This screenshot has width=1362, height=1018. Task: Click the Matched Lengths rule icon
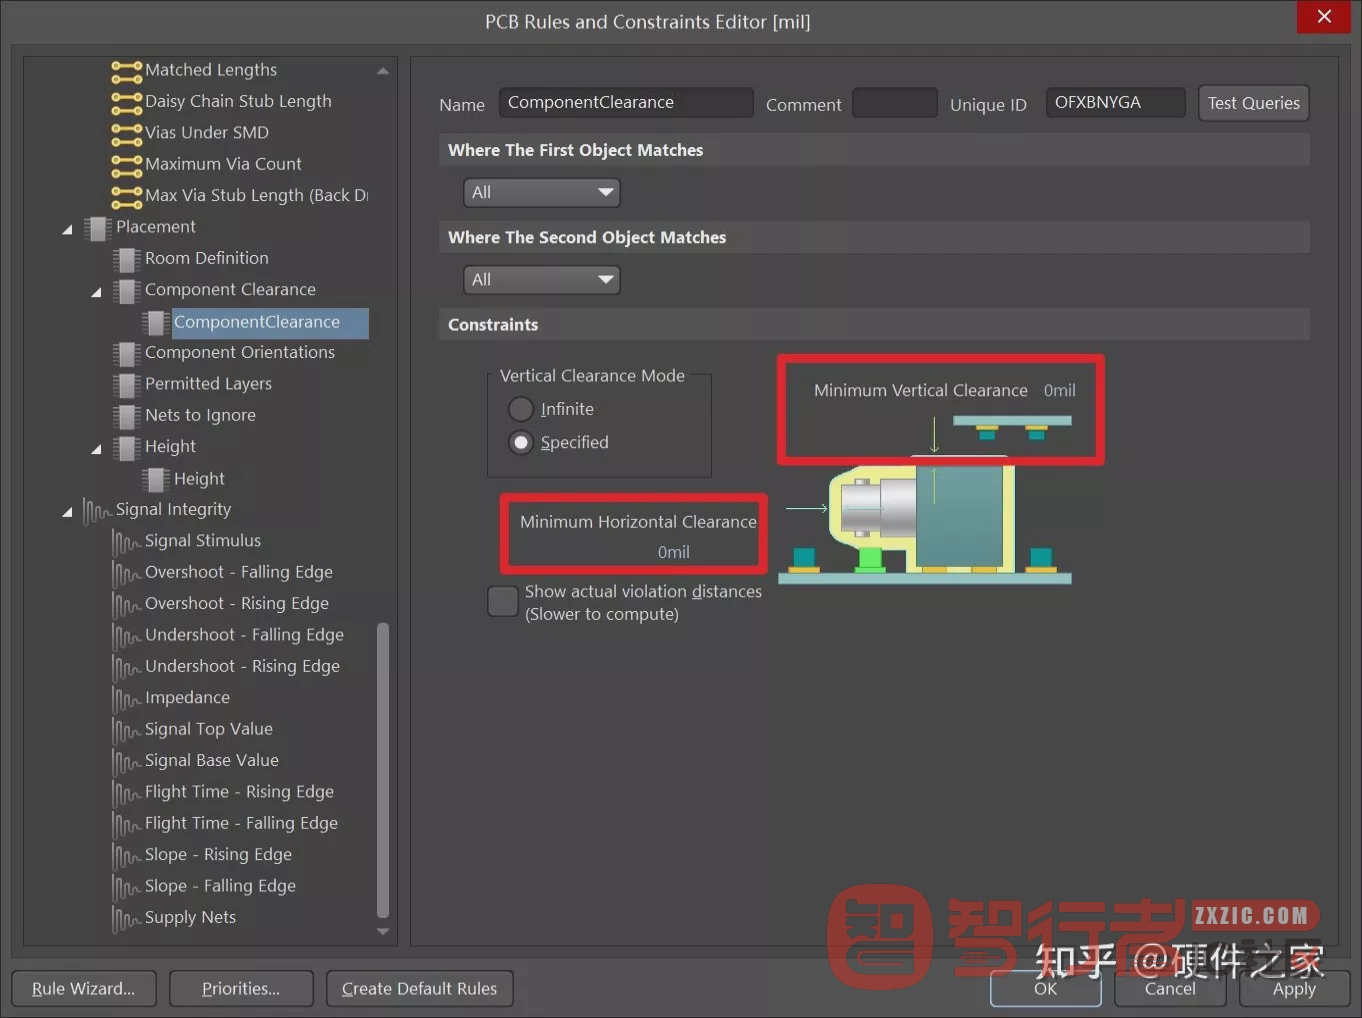point(126,71)
